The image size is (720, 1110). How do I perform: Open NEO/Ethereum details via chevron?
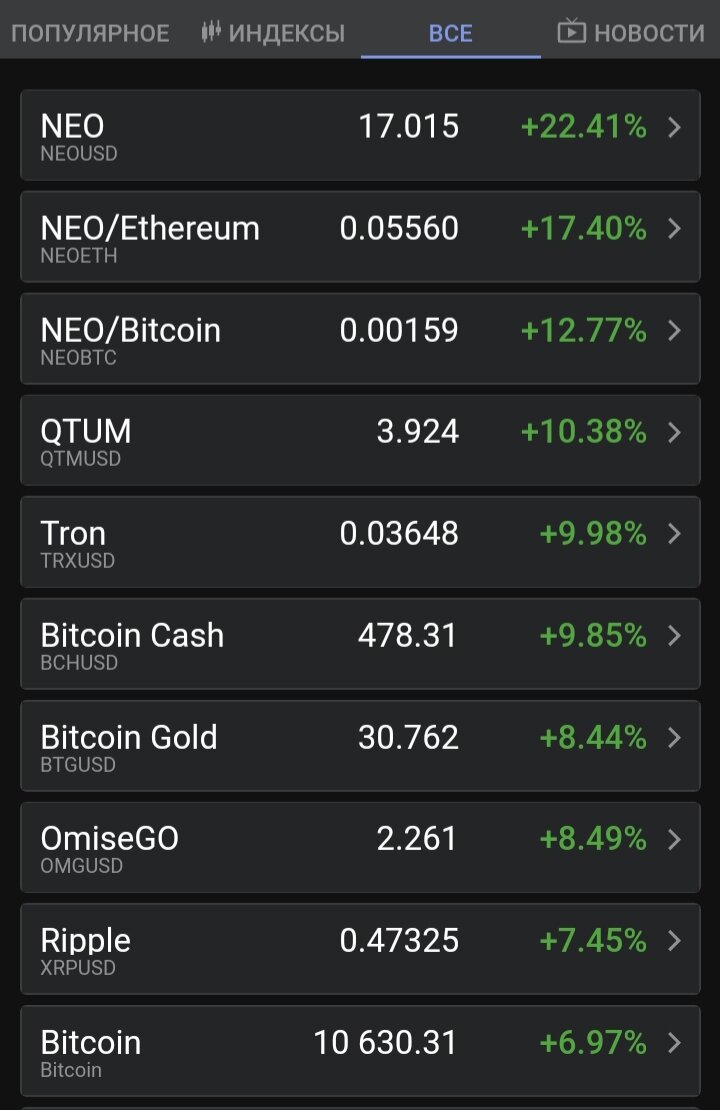[675, 229]
